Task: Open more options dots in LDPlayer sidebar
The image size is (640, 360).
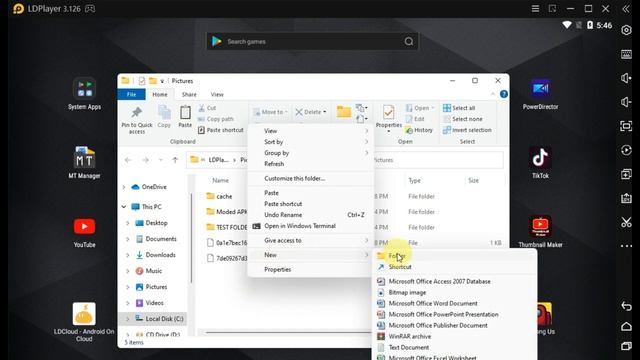Action: click(626, 246)
